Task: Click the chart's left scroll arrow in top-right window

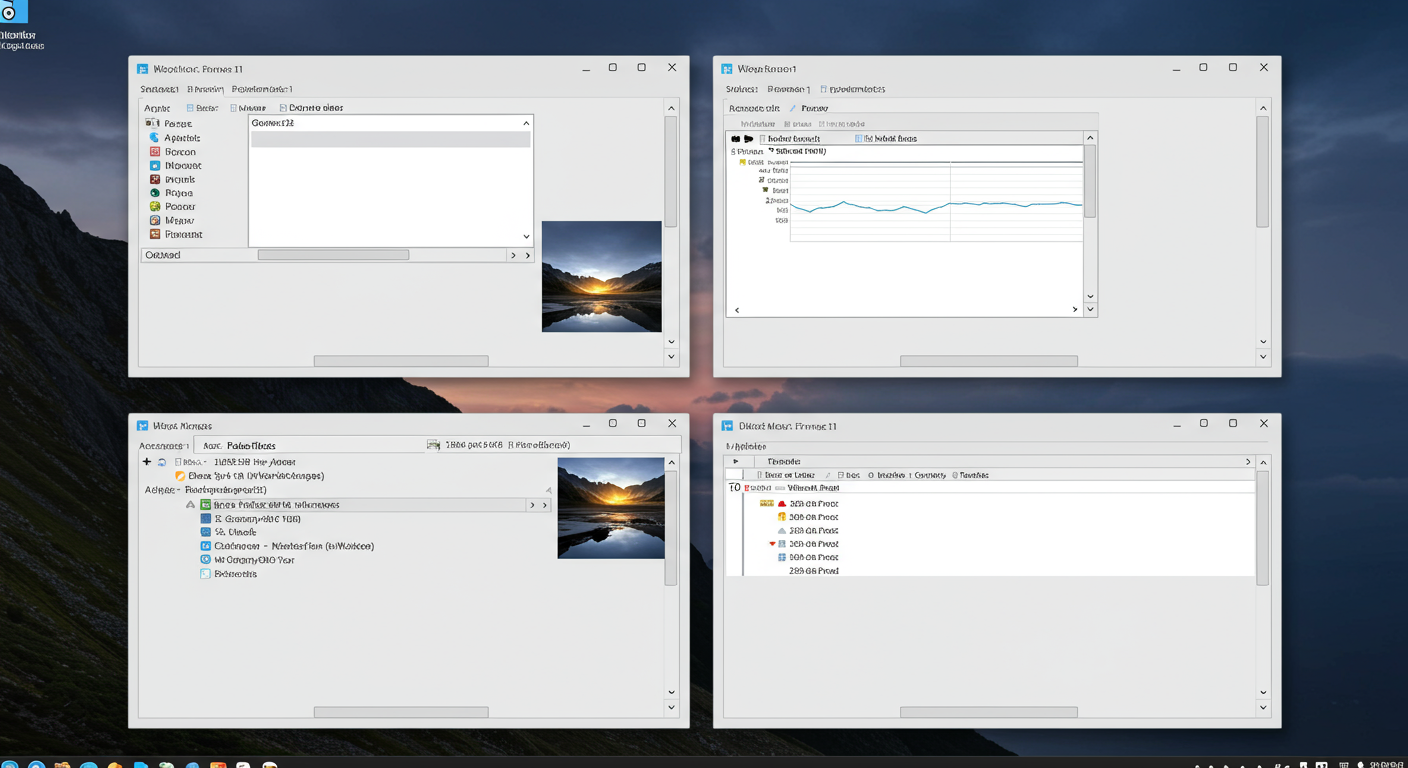Action: pos(737,310)
